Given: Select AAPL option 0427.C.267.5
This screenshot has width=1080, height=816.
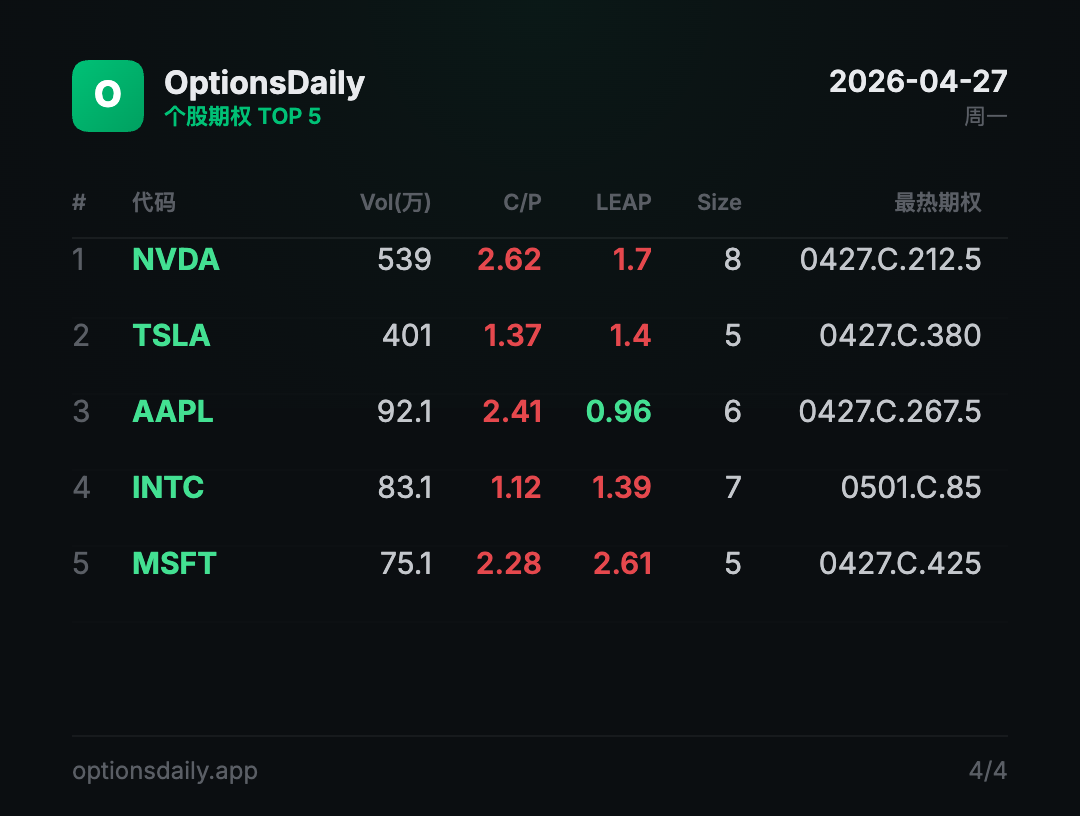Looking at the screenshot, I should (890, 412).
